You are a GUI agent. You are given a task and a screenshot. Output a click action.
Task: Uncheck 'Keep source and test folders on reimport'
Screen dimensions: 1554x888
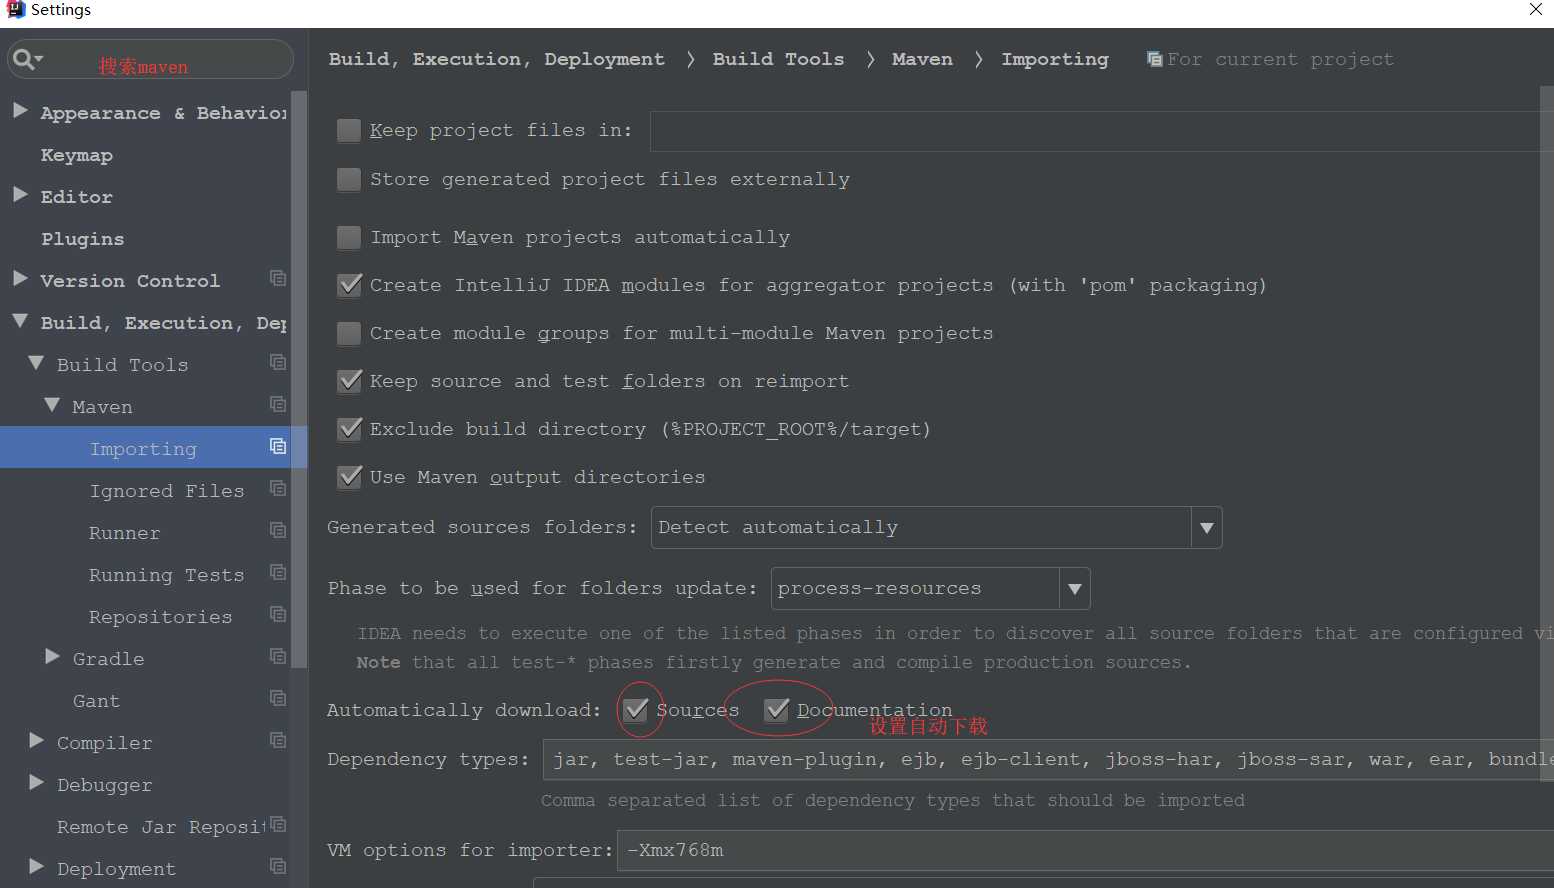(x=349, y=381)
